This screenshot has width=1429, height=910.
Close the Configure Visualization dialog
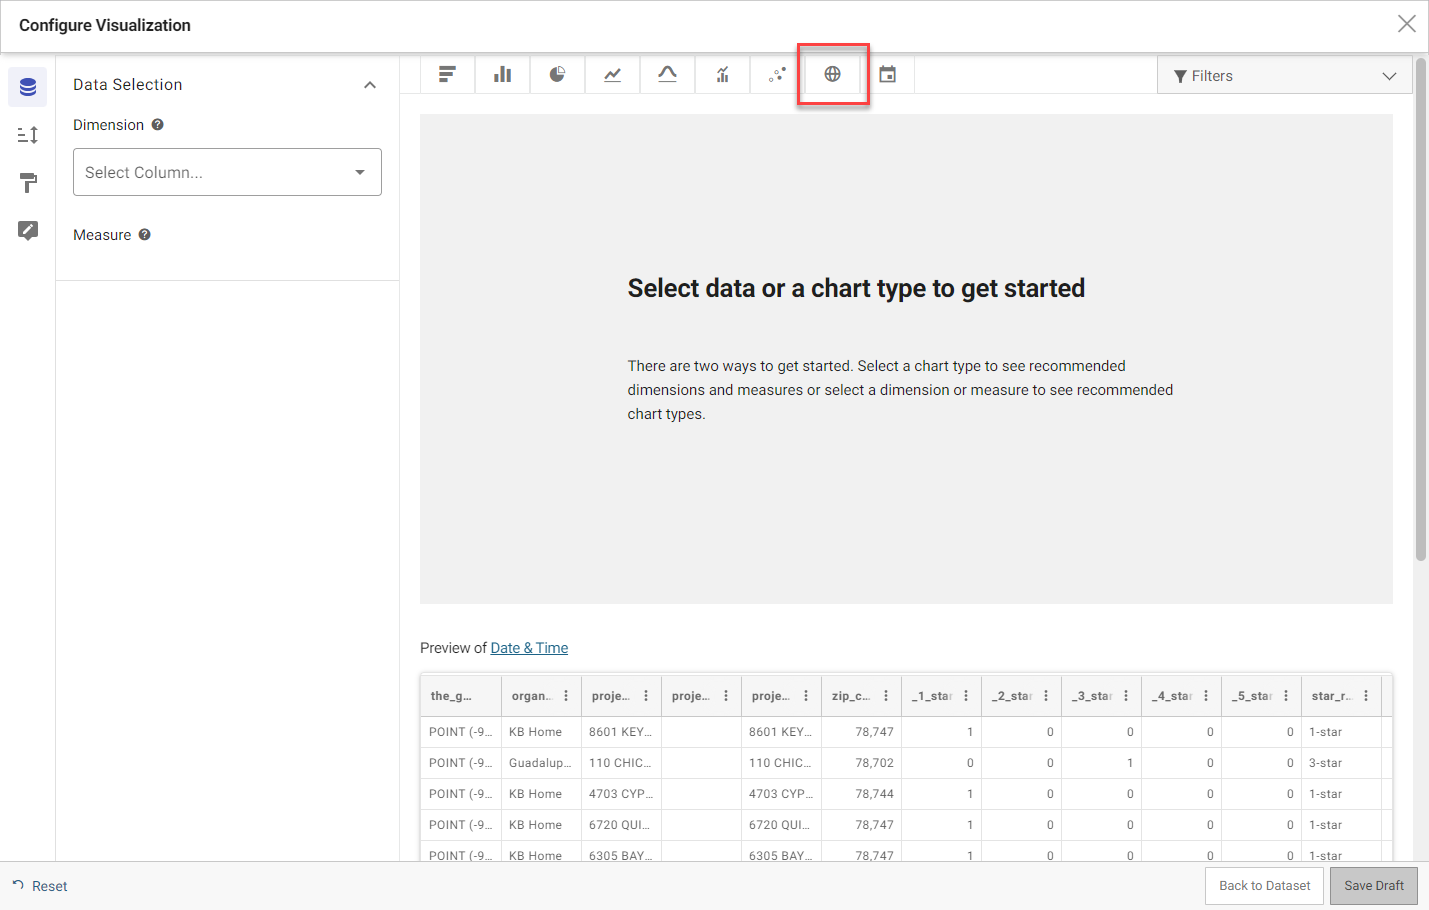click(1406, 24)
